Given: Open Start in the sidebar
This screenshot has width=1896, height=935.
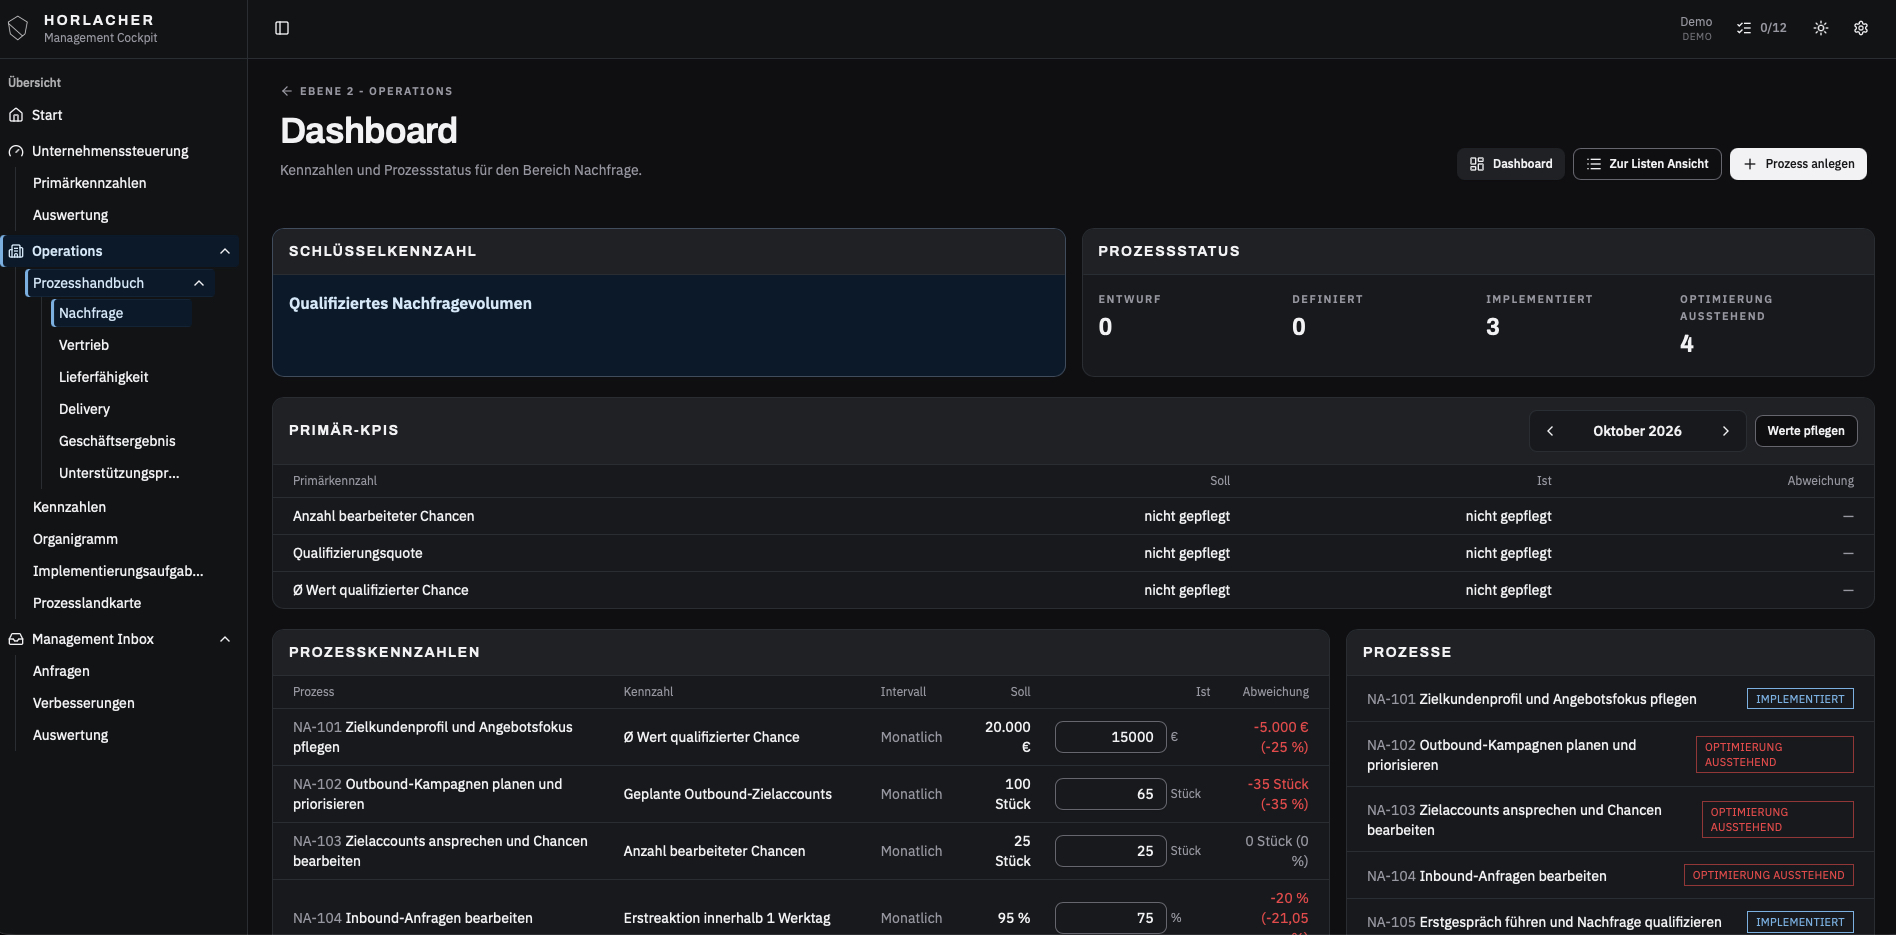Looking at the screenshot, I should point(47,115).
